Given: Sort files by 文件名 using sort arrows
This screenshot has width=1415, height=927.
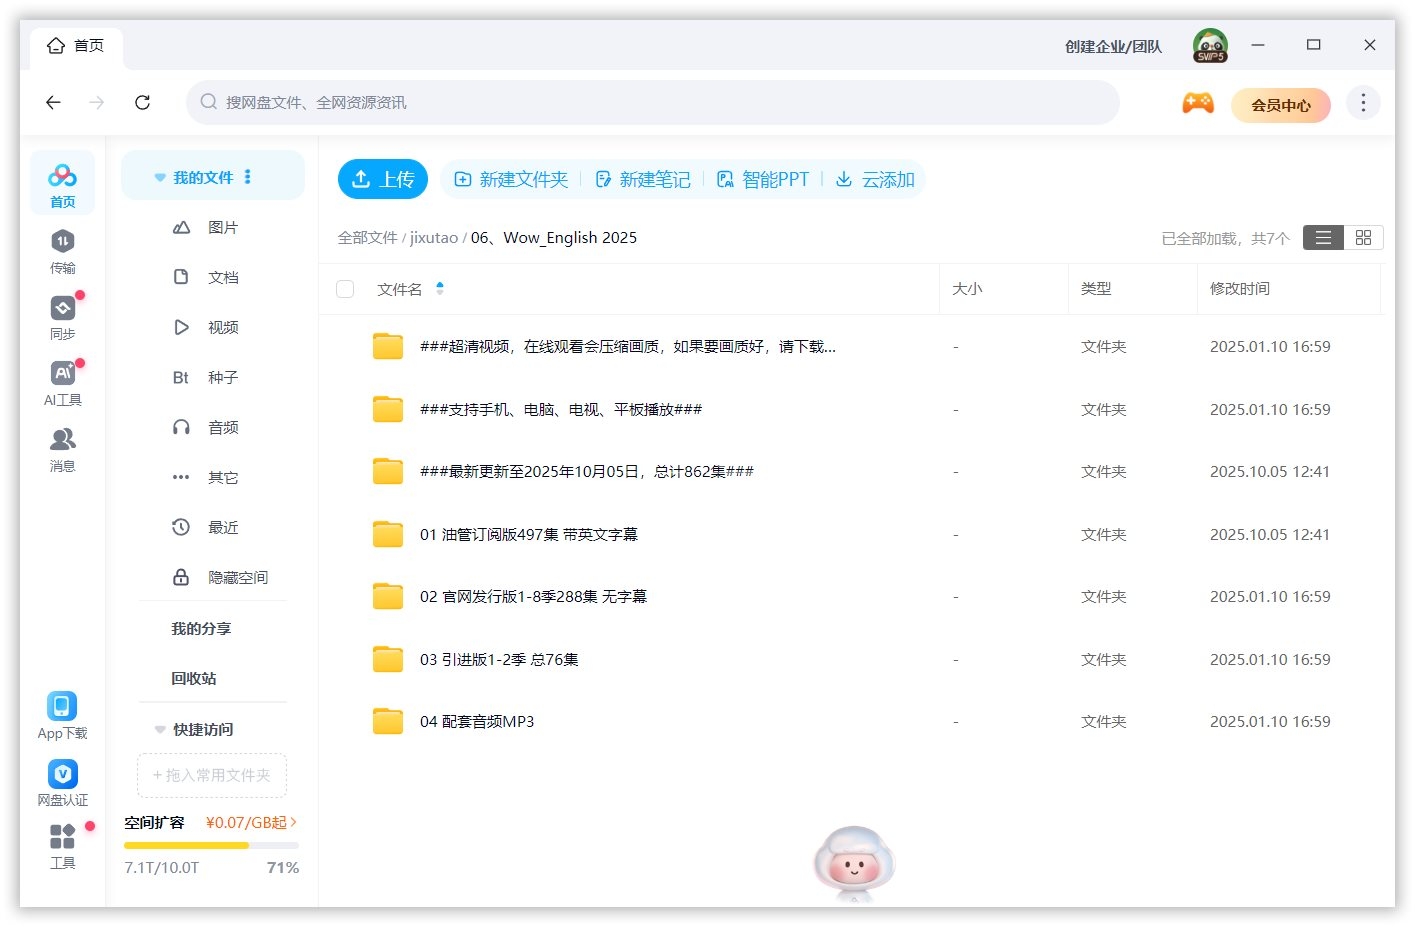Looking at the screenshot, I should [x=440, y=289].
